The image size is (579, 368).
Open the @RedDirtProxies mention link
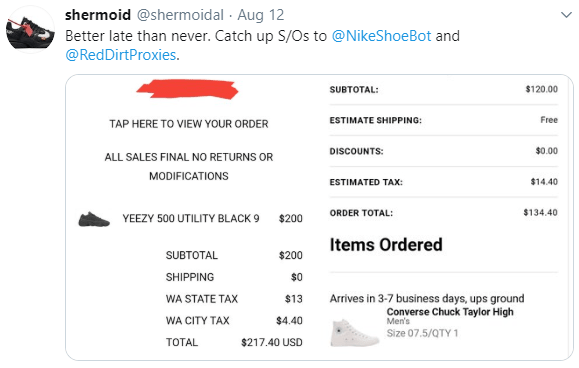click(121, 55)
